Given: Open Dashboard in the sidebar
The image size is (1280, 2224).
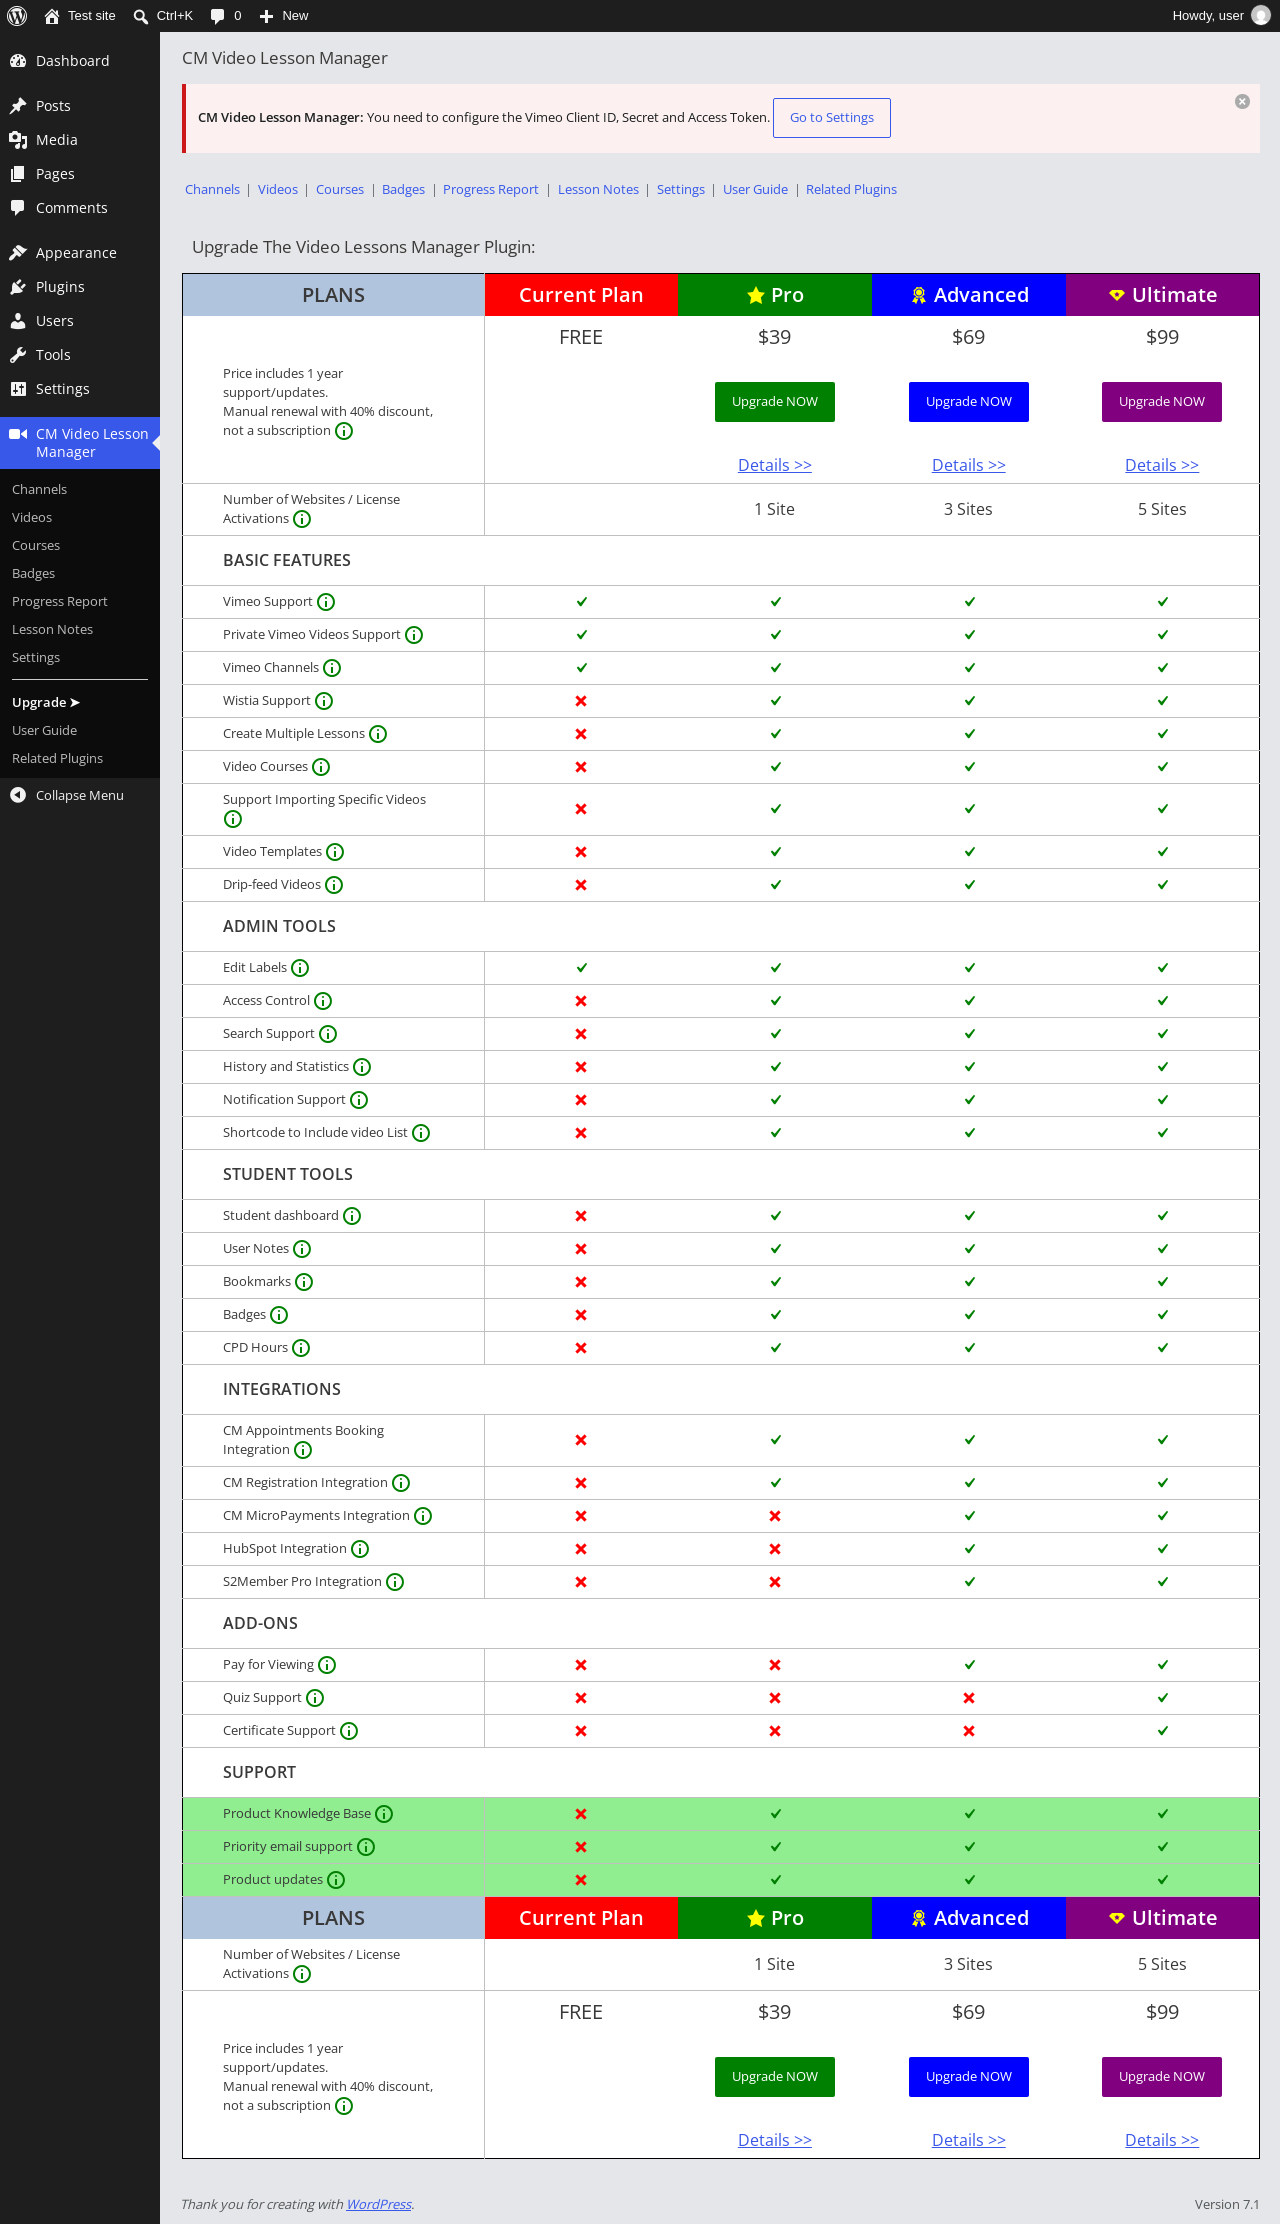Looking at the screenshot, I should [x=80, y=61].
